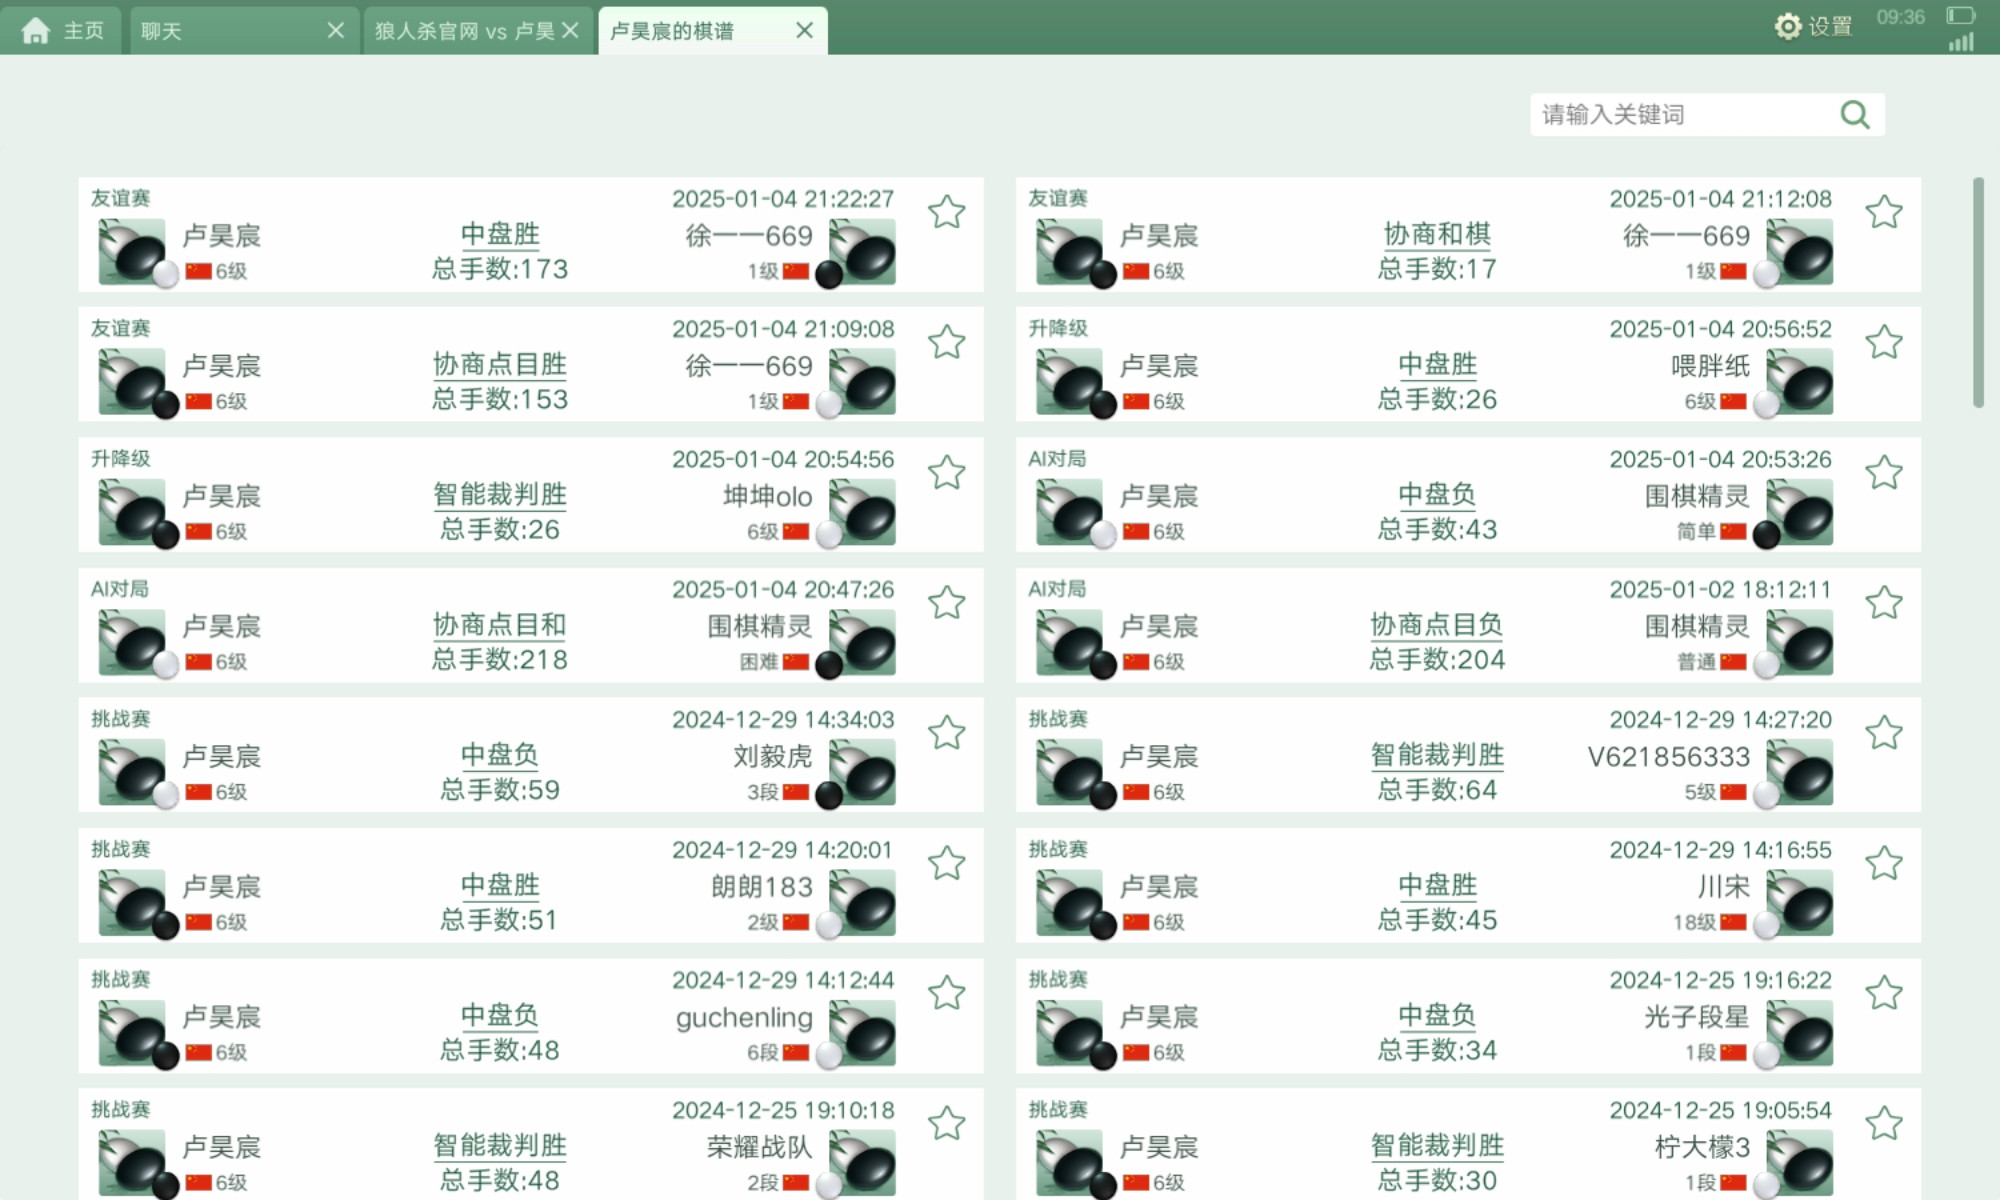The width and height of the screenshot is (2000, 1200).
Task: Close the 卢昊宸的棋谱 tab
Action: coord(805,31)
